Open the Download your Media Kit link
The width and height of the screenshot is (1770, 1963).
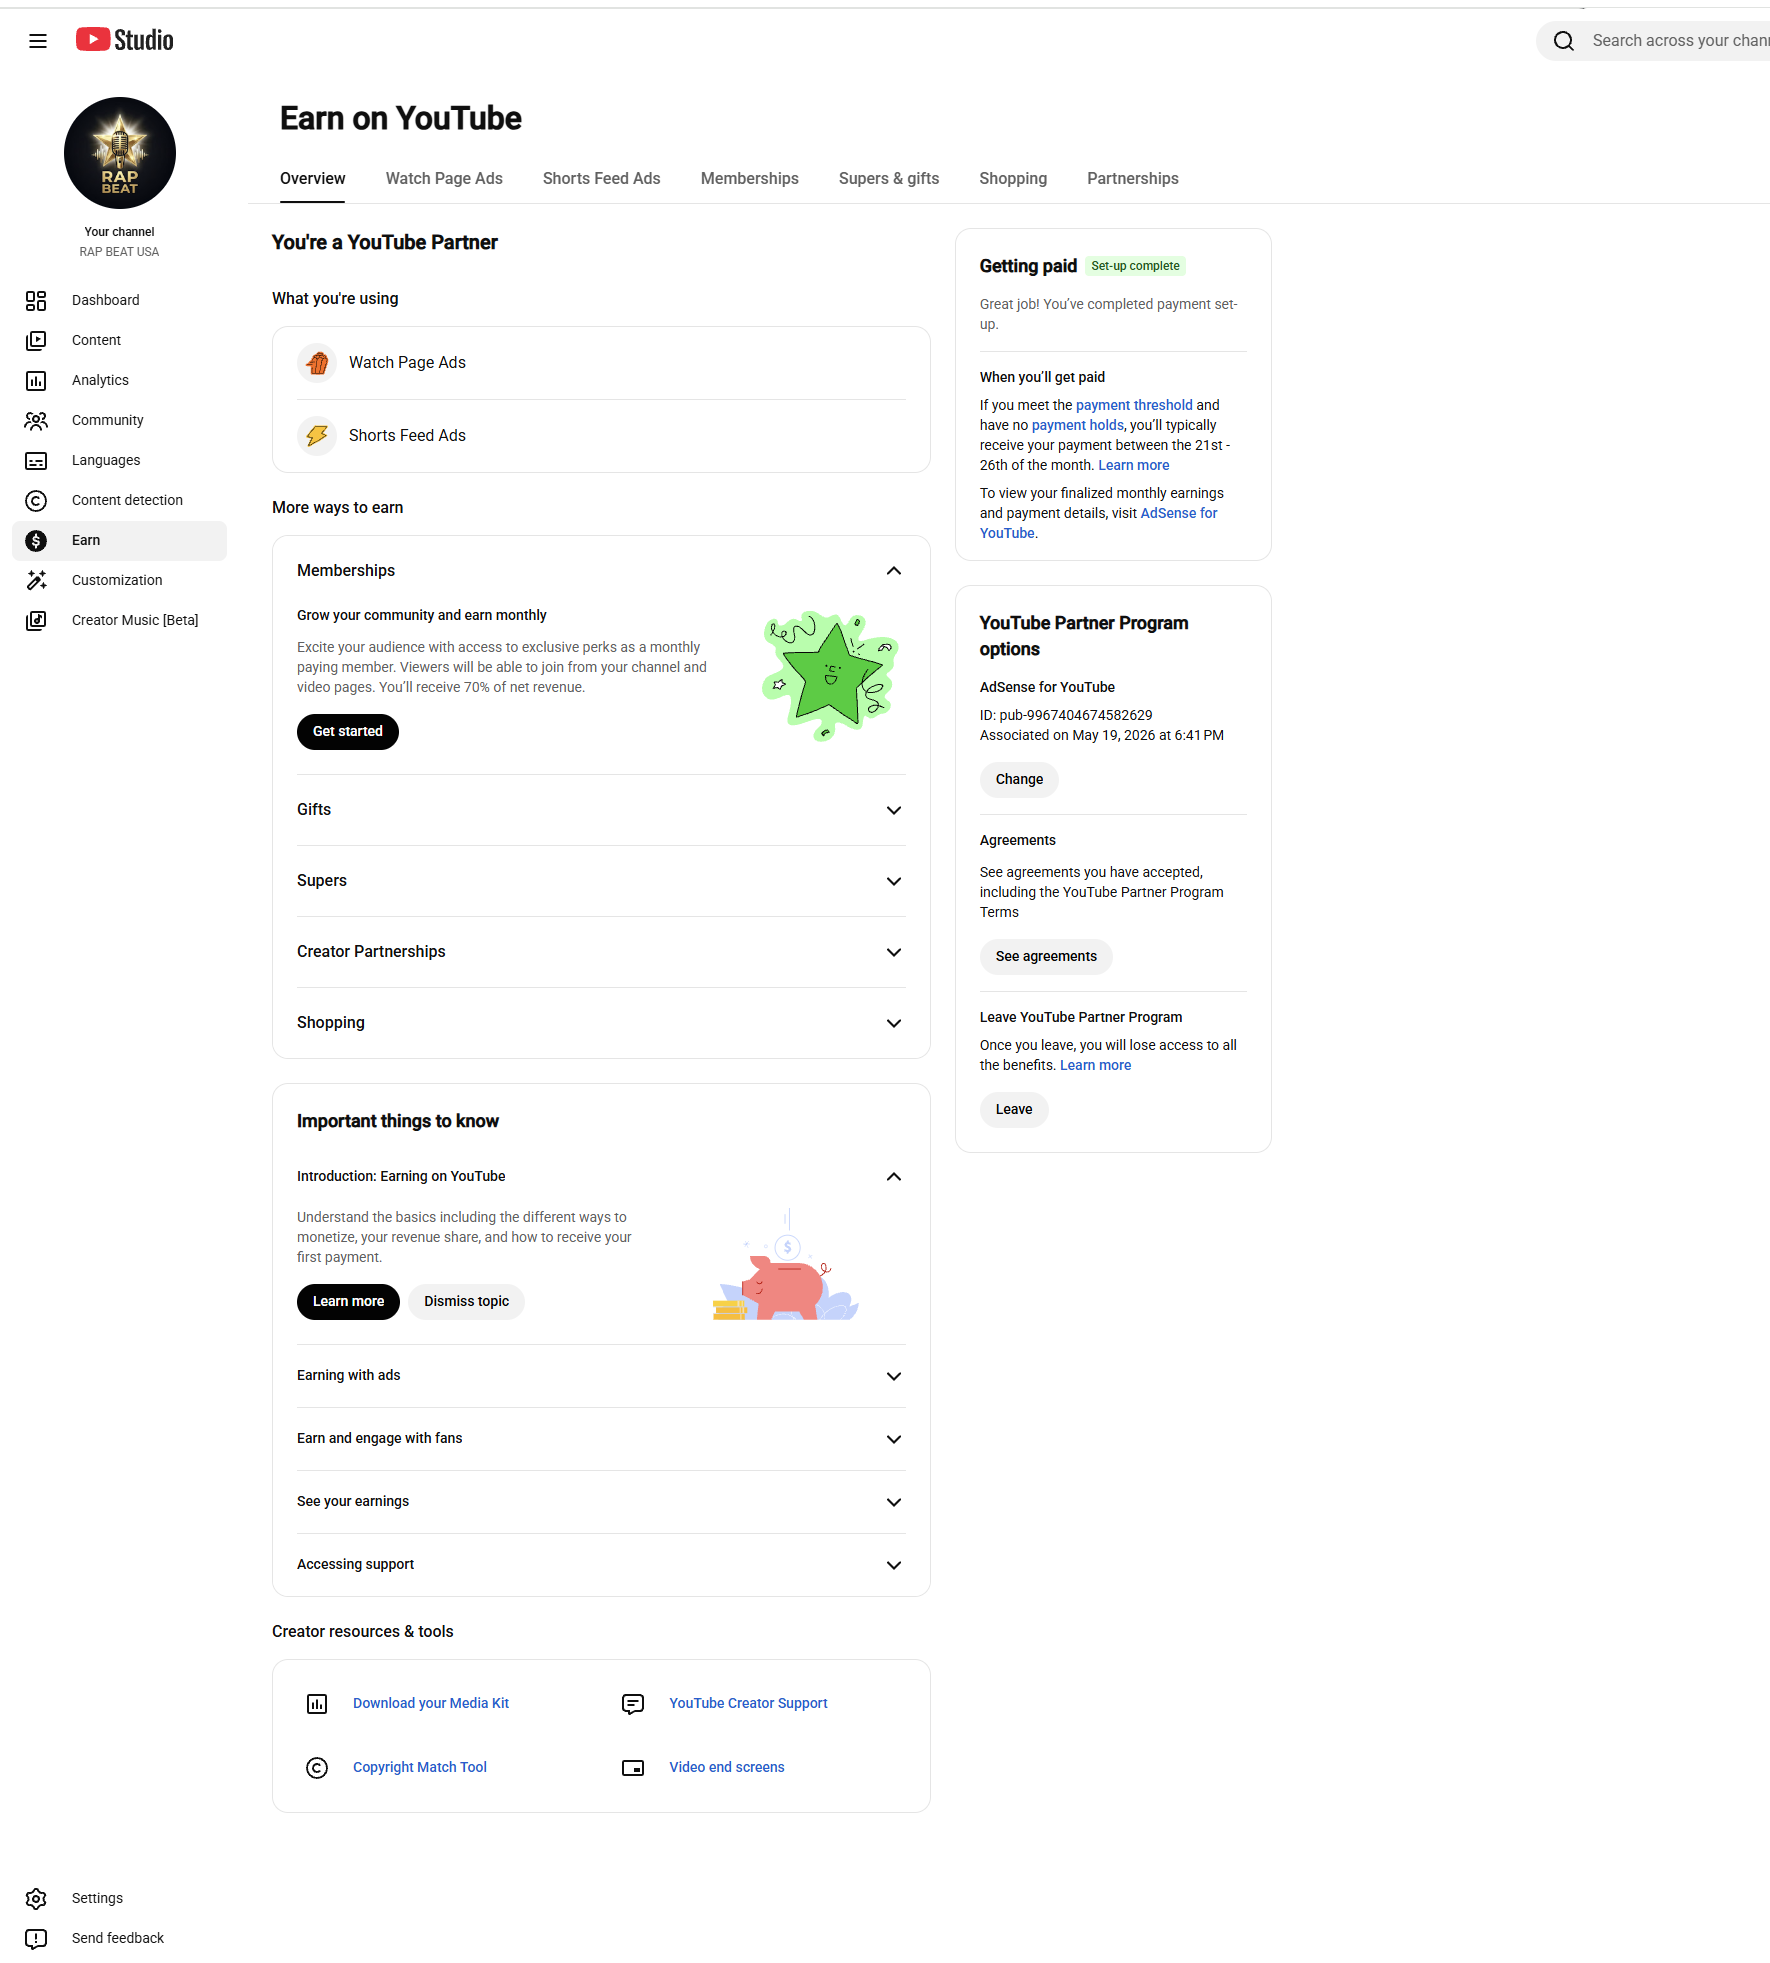click(431, 1704)
